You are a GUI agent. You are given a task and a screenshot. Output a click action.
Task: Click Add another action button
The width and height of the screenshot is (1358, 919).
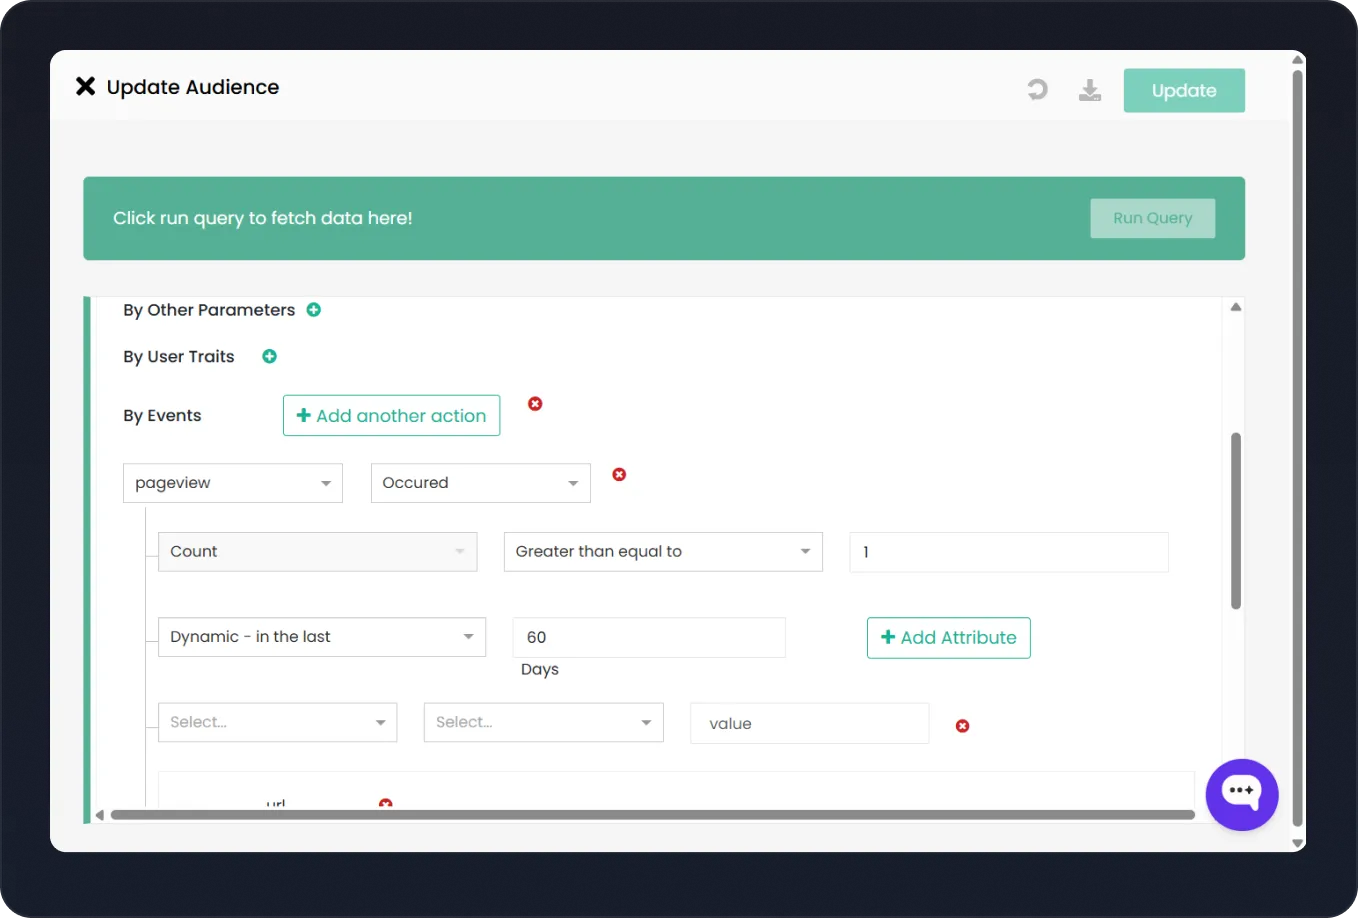[391, 415]
